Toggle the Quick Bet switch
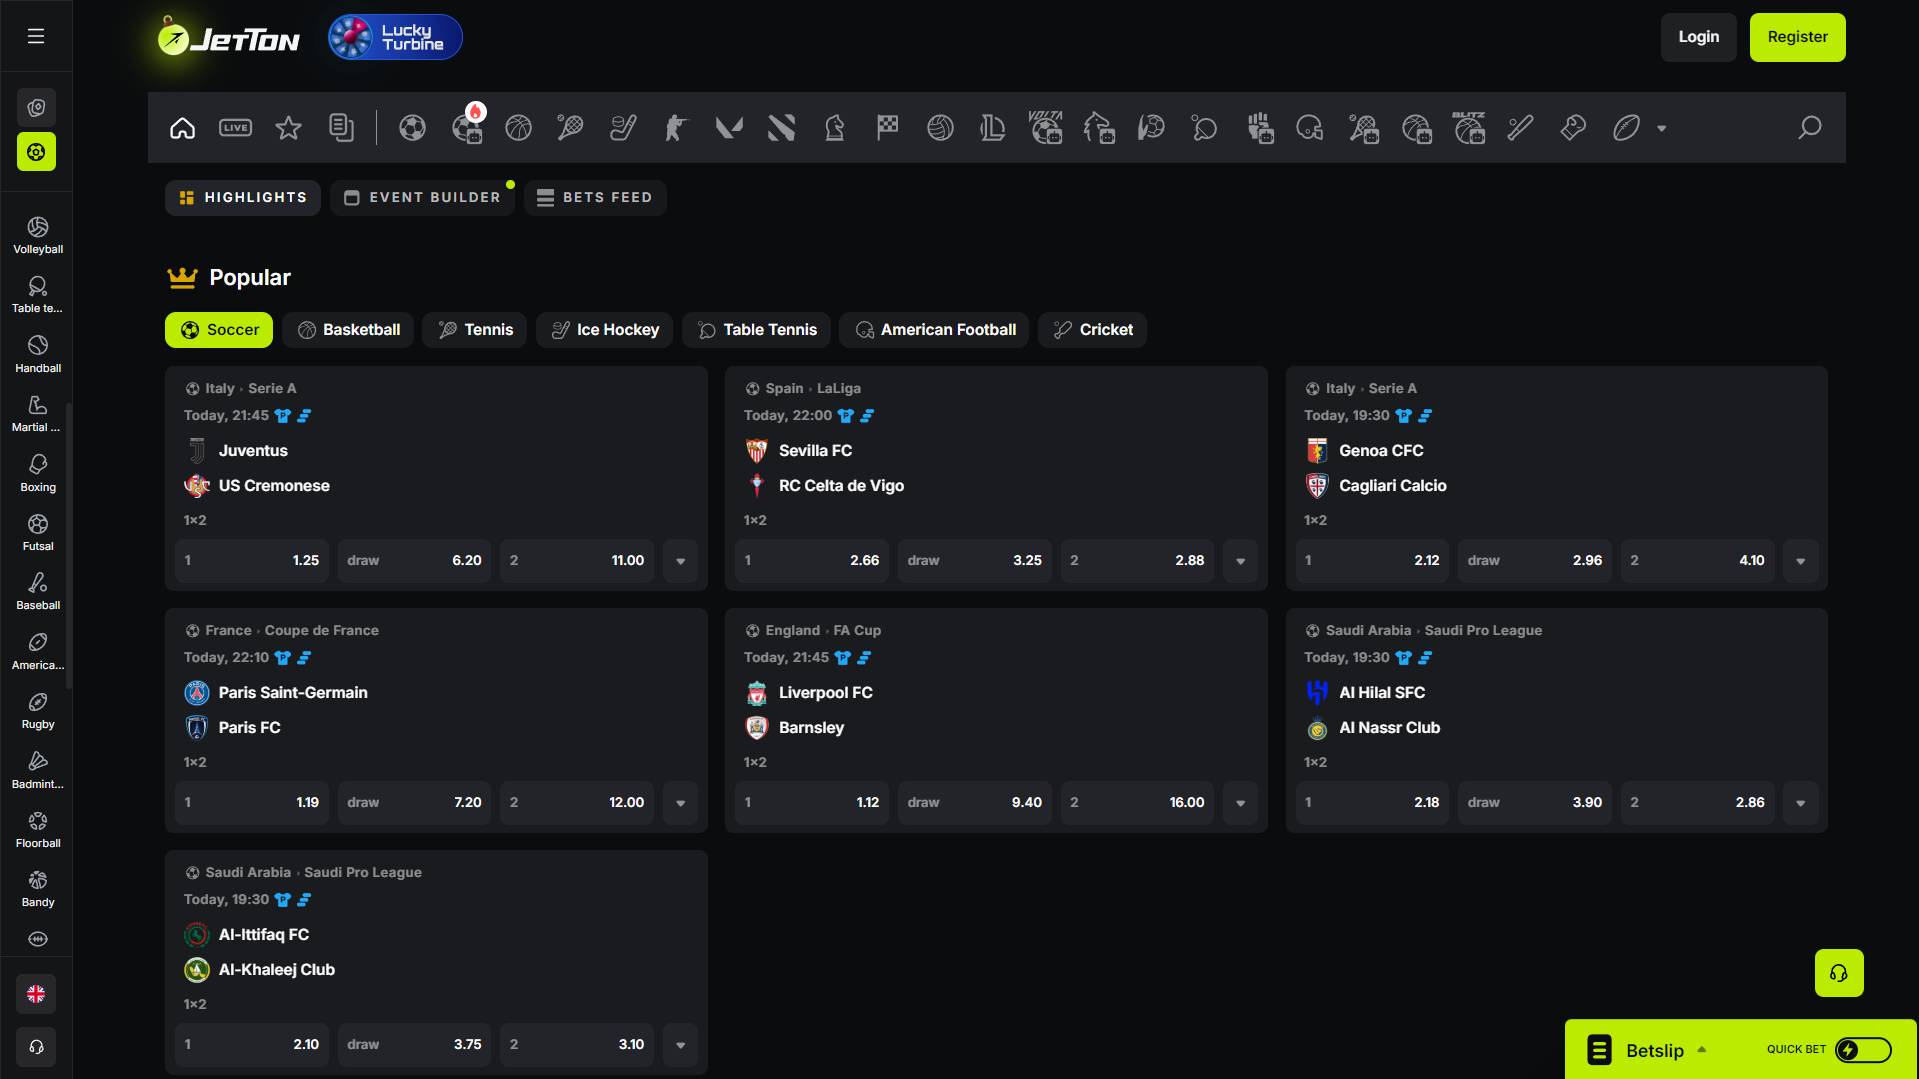Image resolution: width=1919 pixels, height=1079 pixels. pos(1862,1050)
